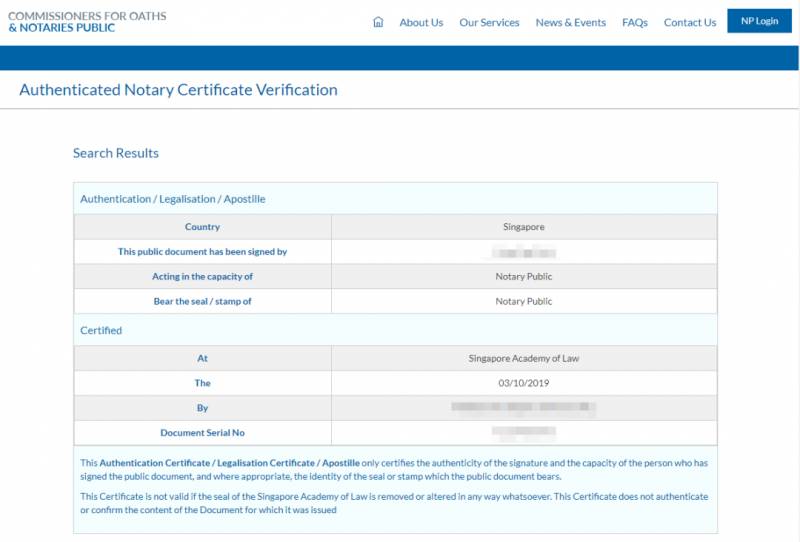Click the Country row label
The image size is (800, 542).
(202, 227)
